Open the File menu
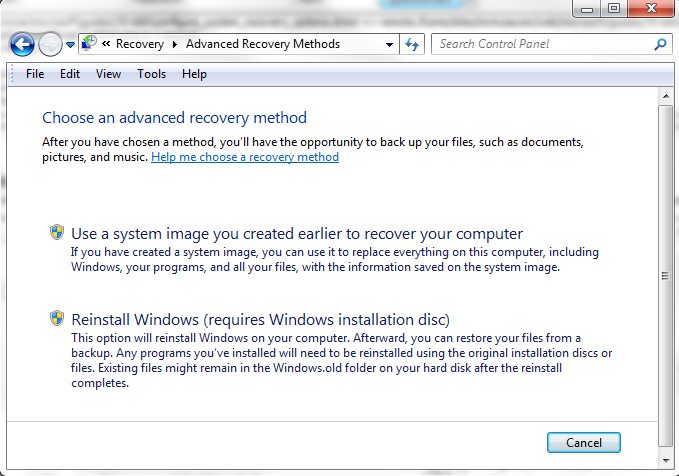The image size is (679, 476). click(35, 74)
